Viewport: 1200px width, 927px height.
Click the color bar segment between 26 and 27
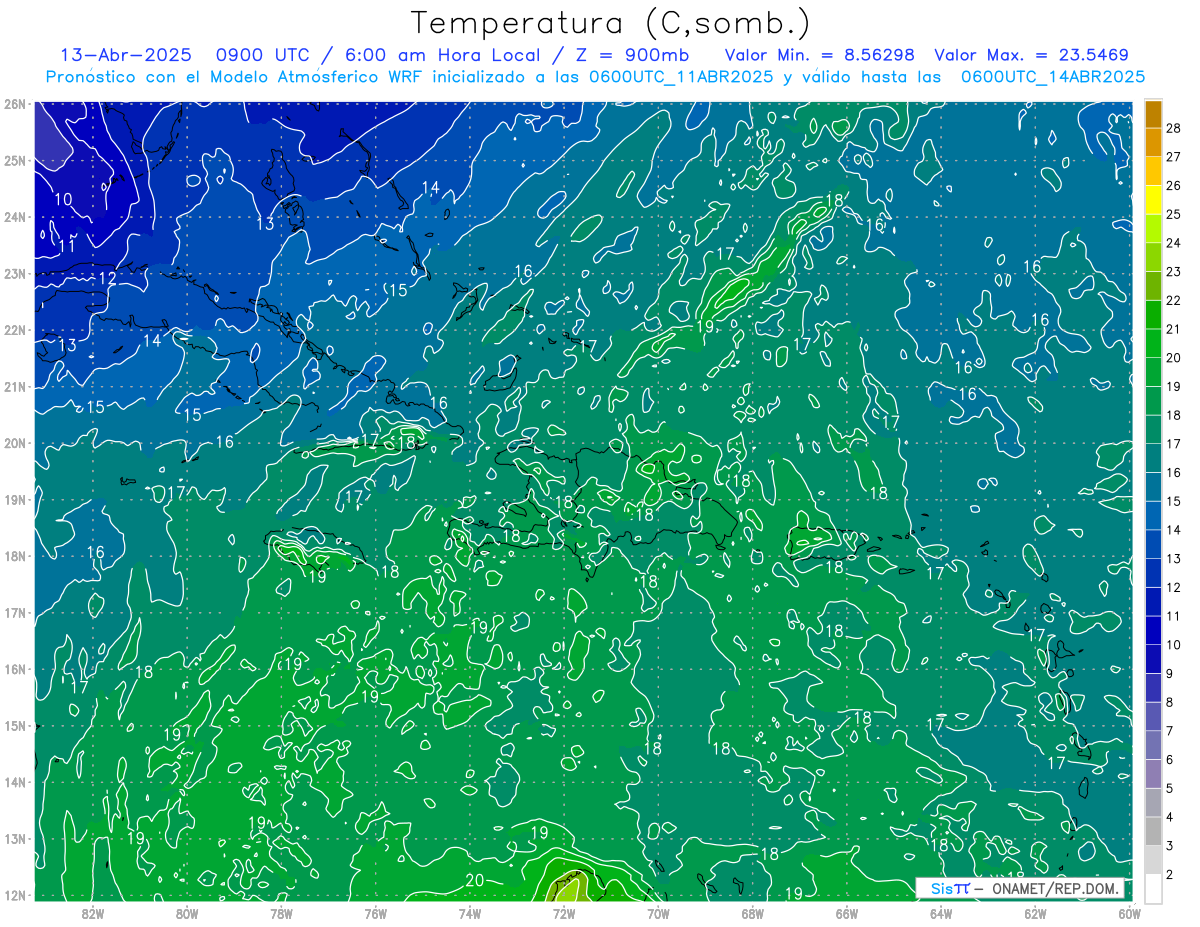pyautogui.click(x=1153, y=171)
